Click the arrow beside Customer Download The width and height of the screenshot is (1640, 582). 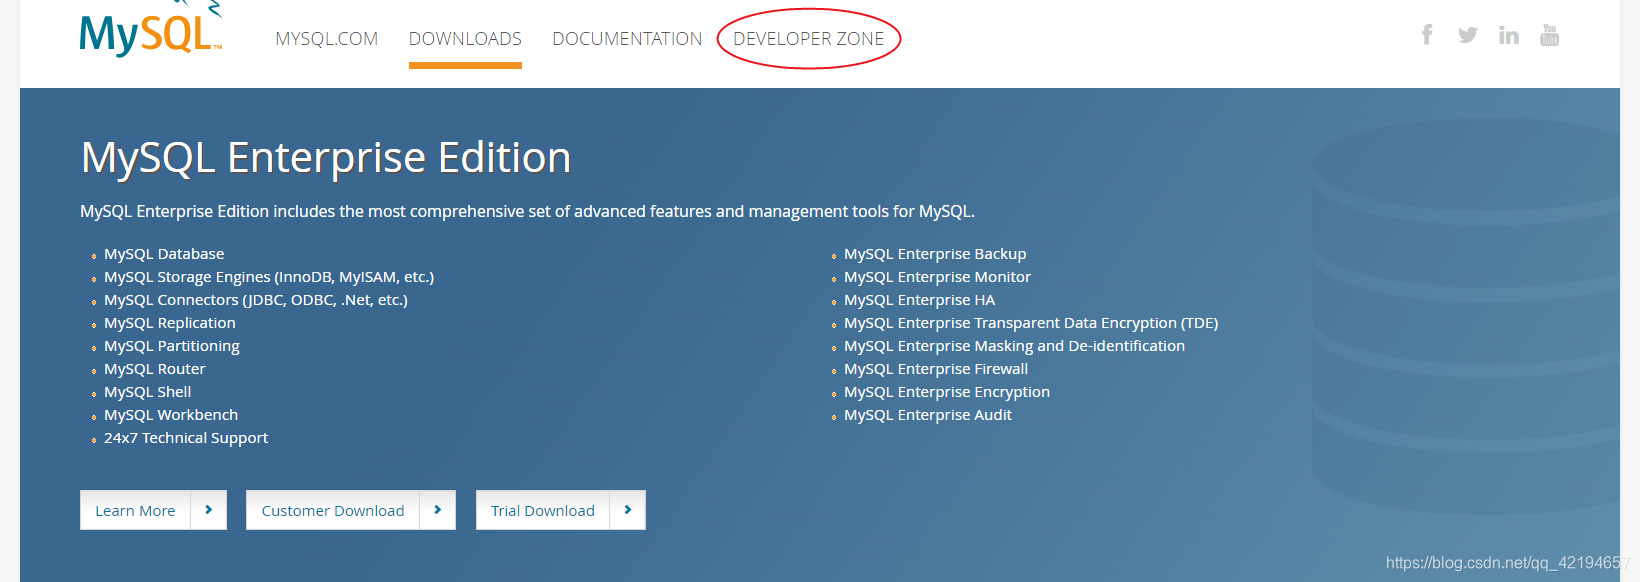tap(437, 510)
